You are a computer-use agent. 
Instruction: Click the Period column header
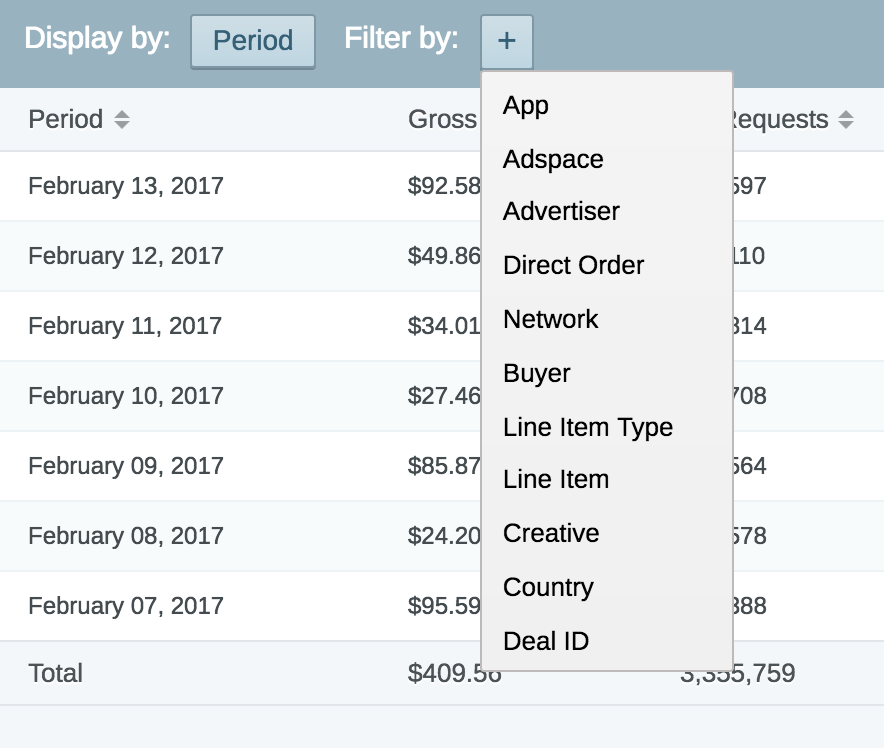[65, 119]
